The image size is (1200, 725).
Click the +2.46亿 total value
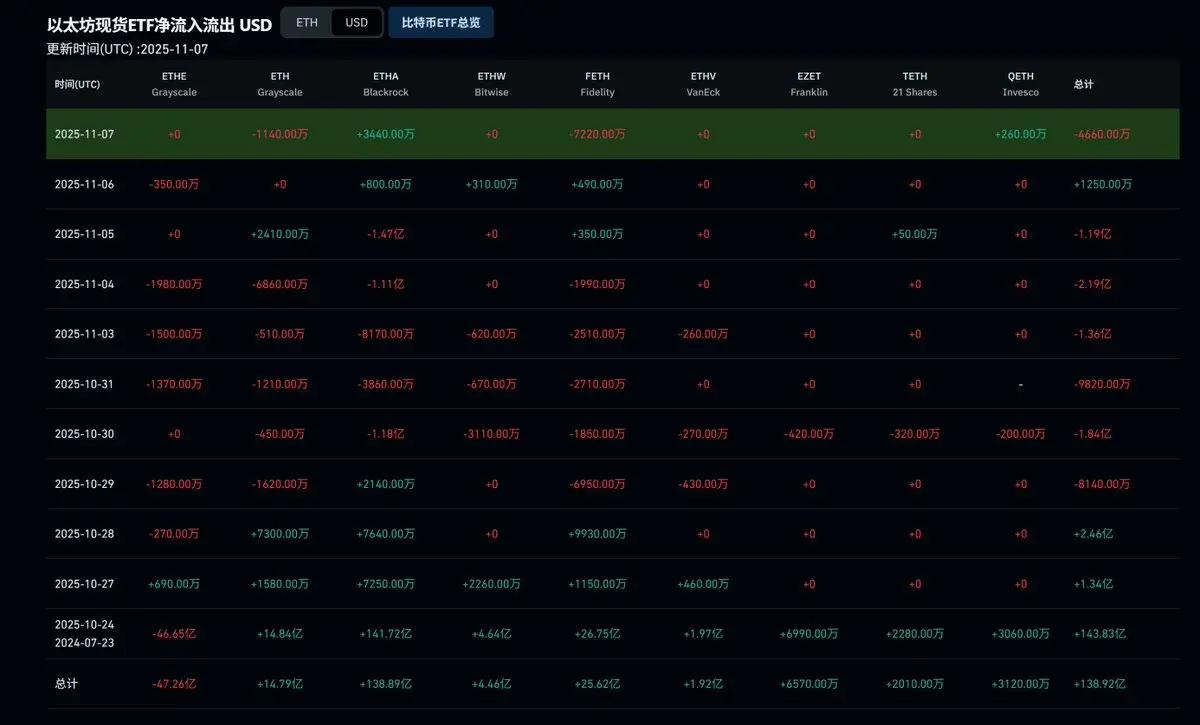(x=1093, y=534)
